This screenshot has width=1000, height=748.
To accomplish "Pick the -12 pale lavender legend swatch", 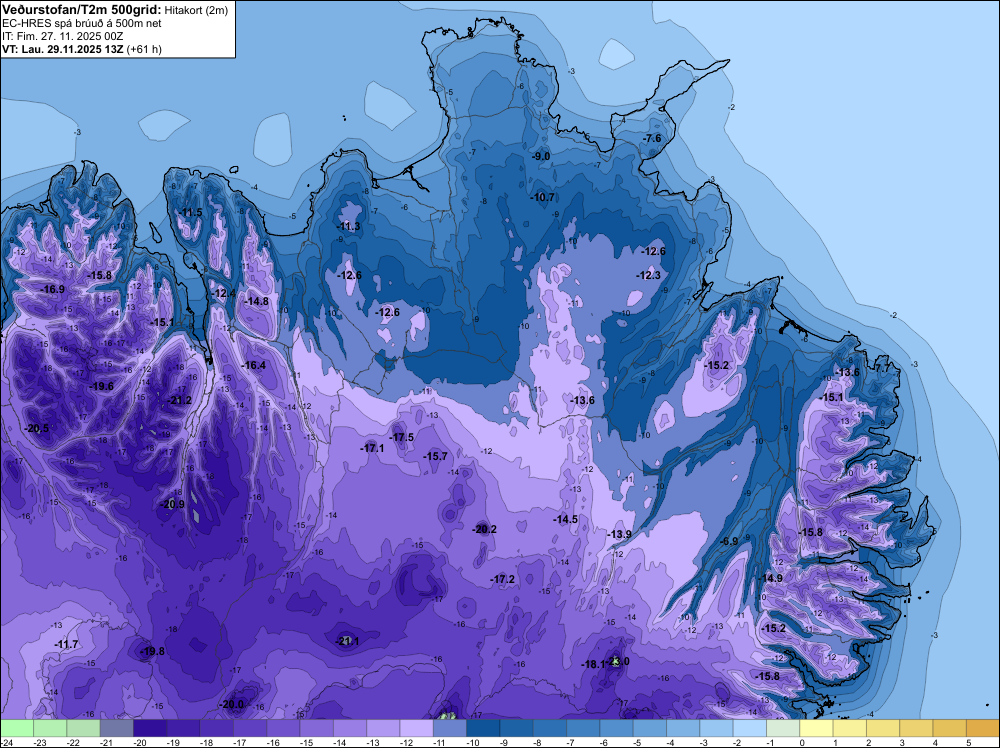I will point(416,728).
